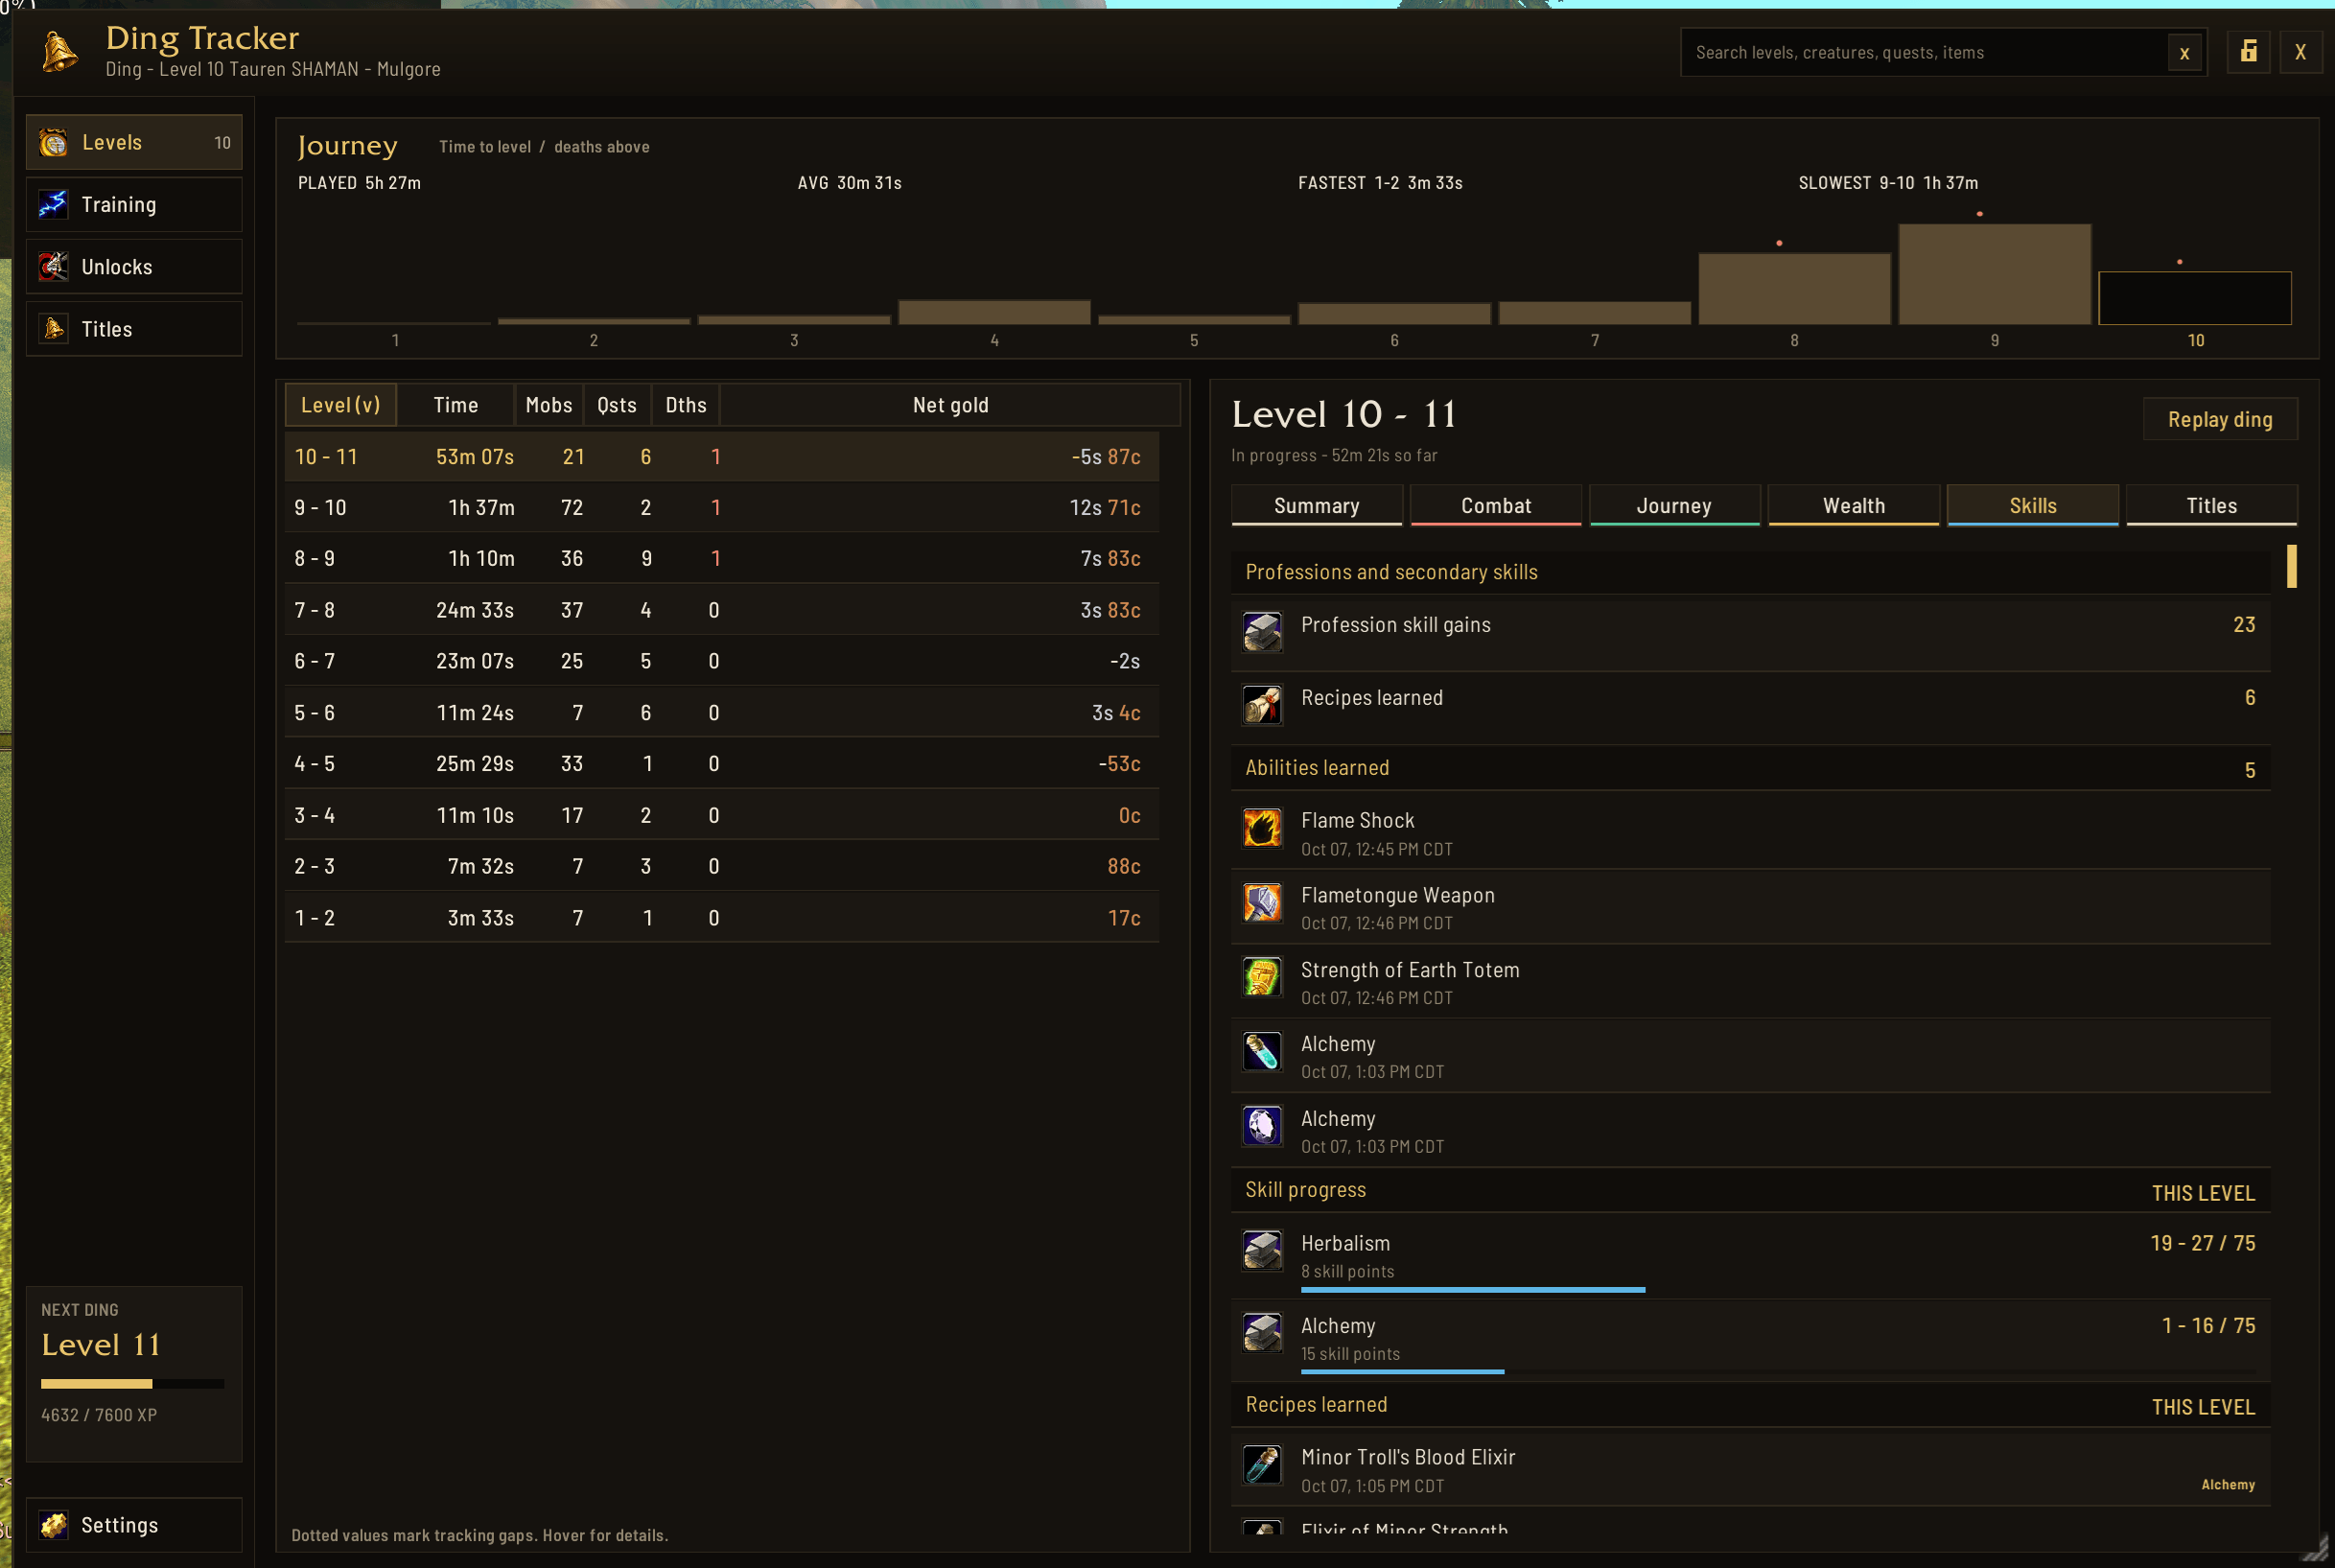The image size is (2335, 1568).
Task: Sort table by Level column header
Action: coord(340,405)
